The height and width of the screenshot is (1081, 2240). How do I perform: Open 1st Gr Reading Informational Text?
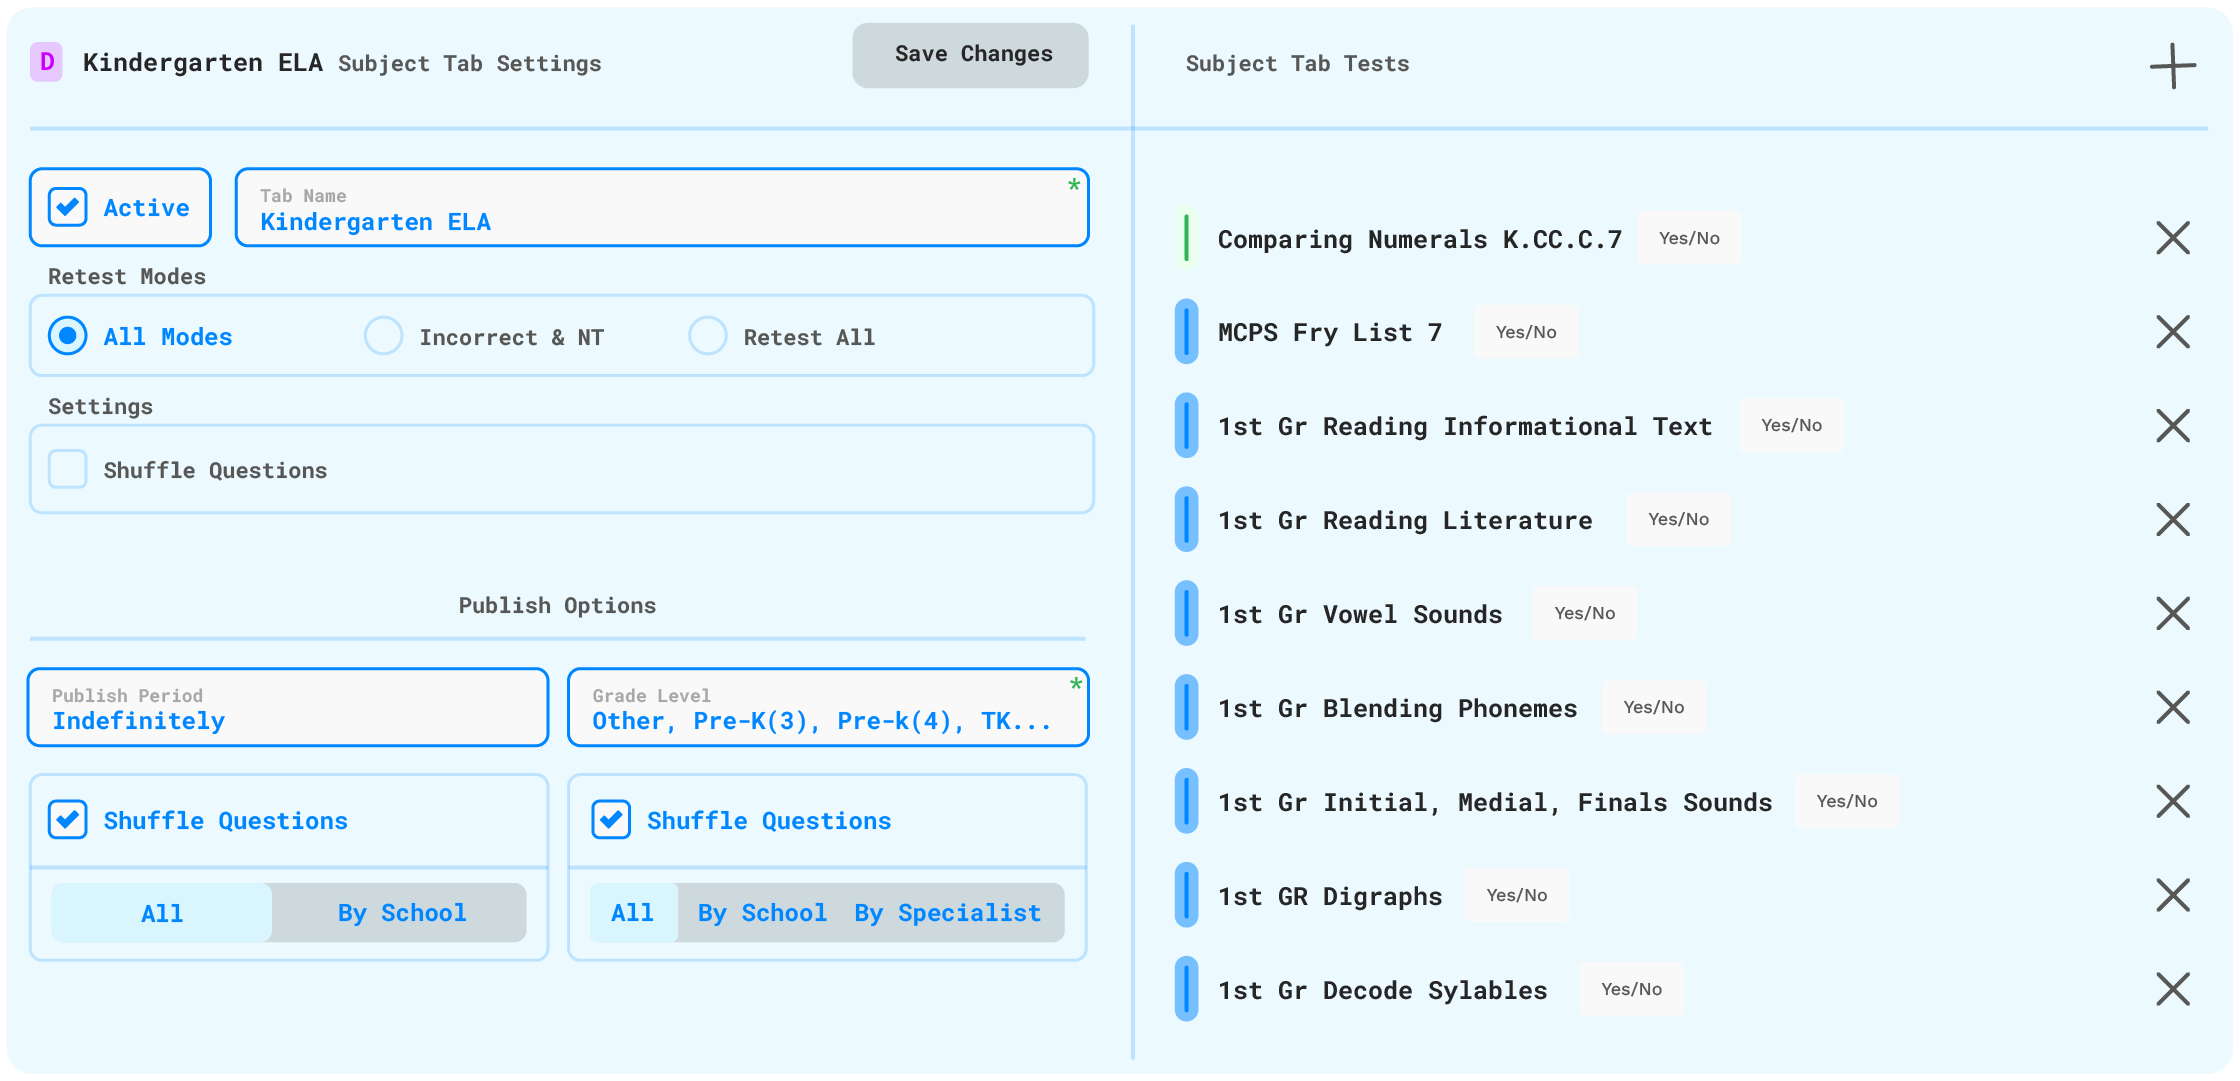coord(1465,427)
